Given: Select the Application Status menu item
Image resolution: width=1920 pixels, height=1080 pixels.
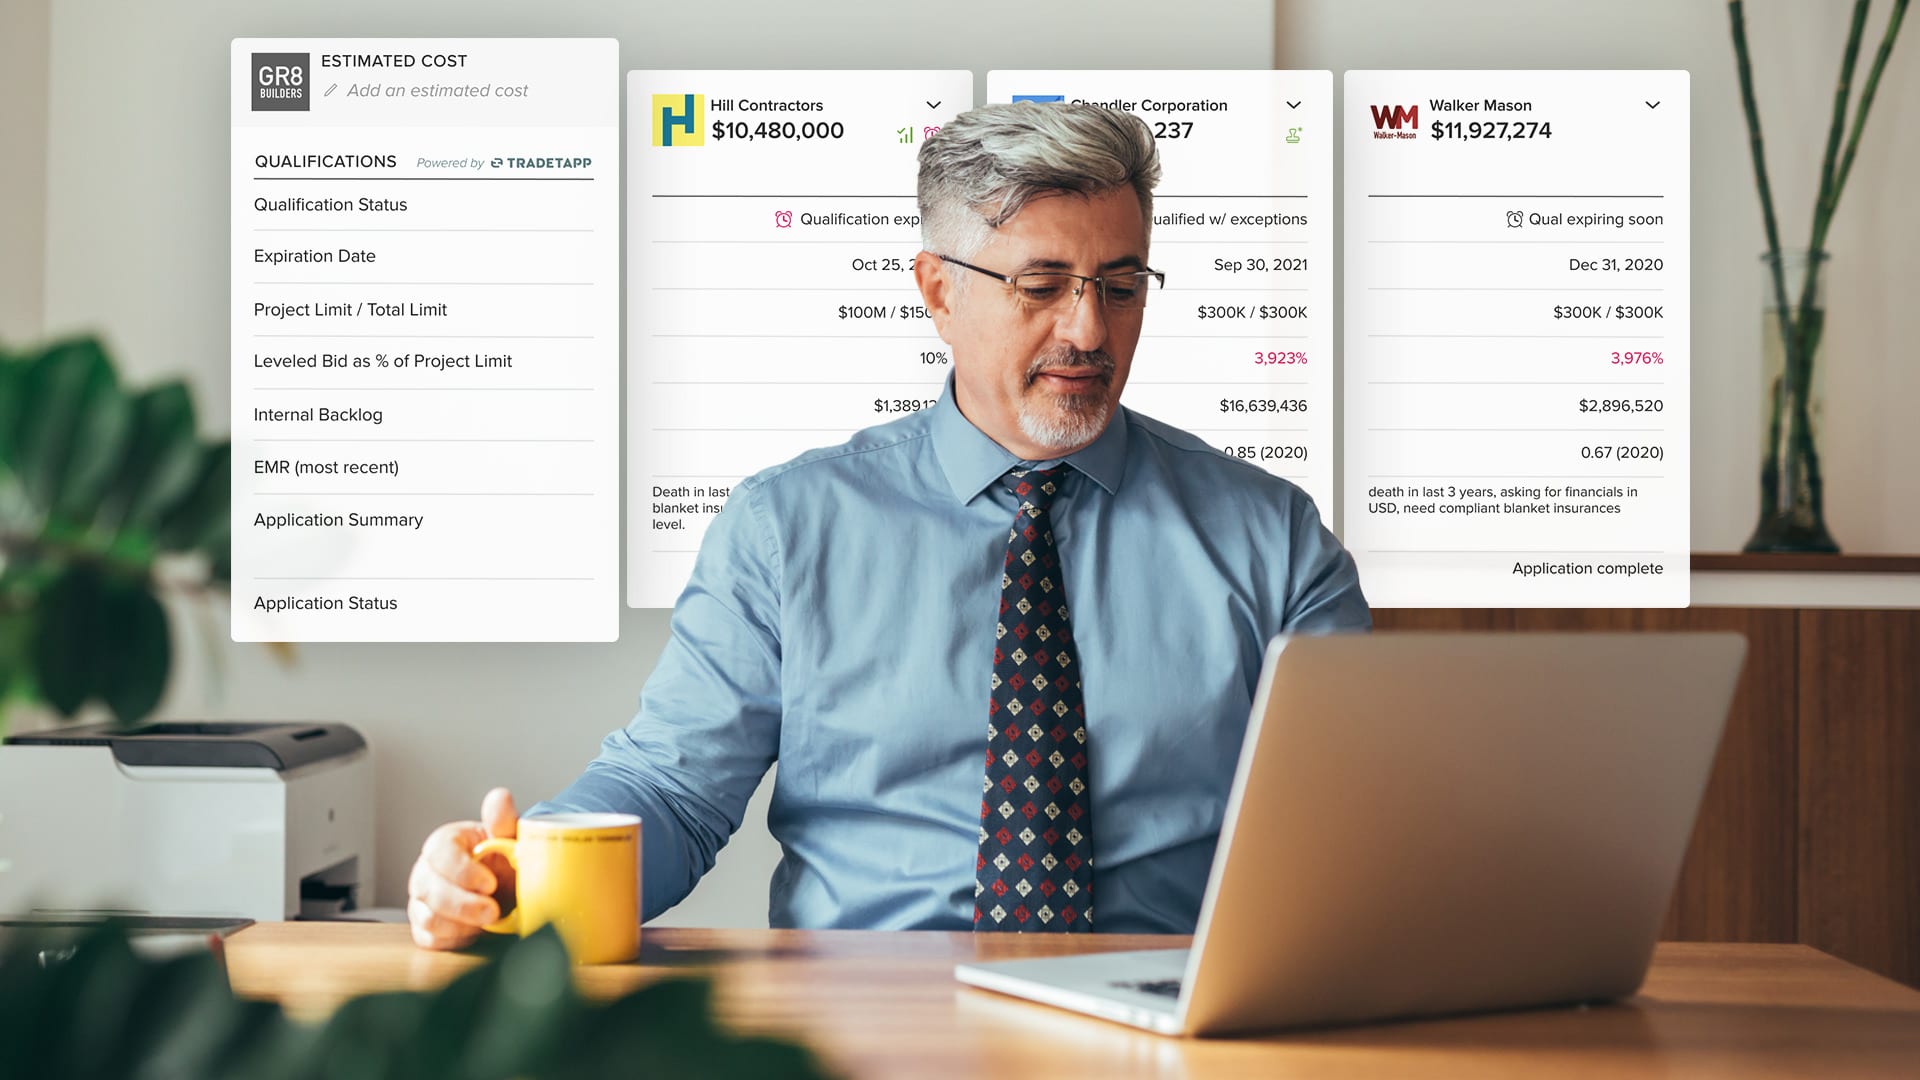Looking at the screenshot, I should pyautogui.click(x=326, y=603).
